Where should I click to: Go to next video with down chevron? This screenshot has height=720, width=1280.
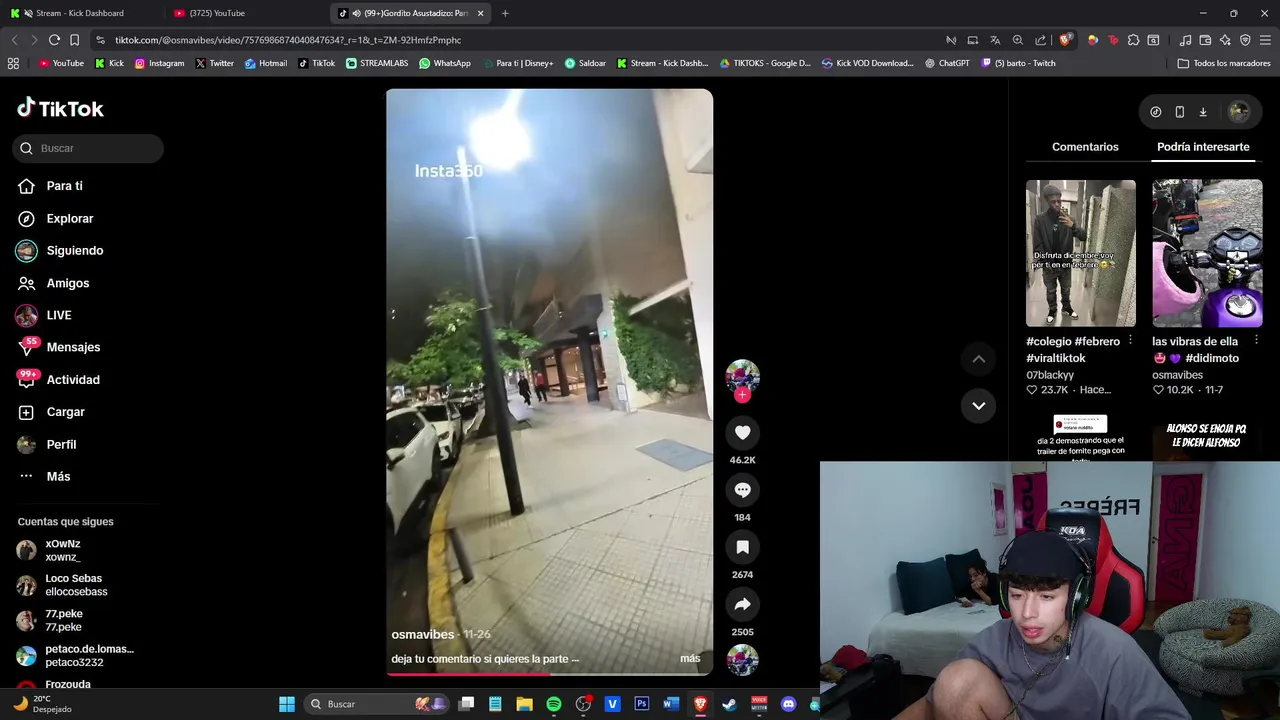point(978,405)
